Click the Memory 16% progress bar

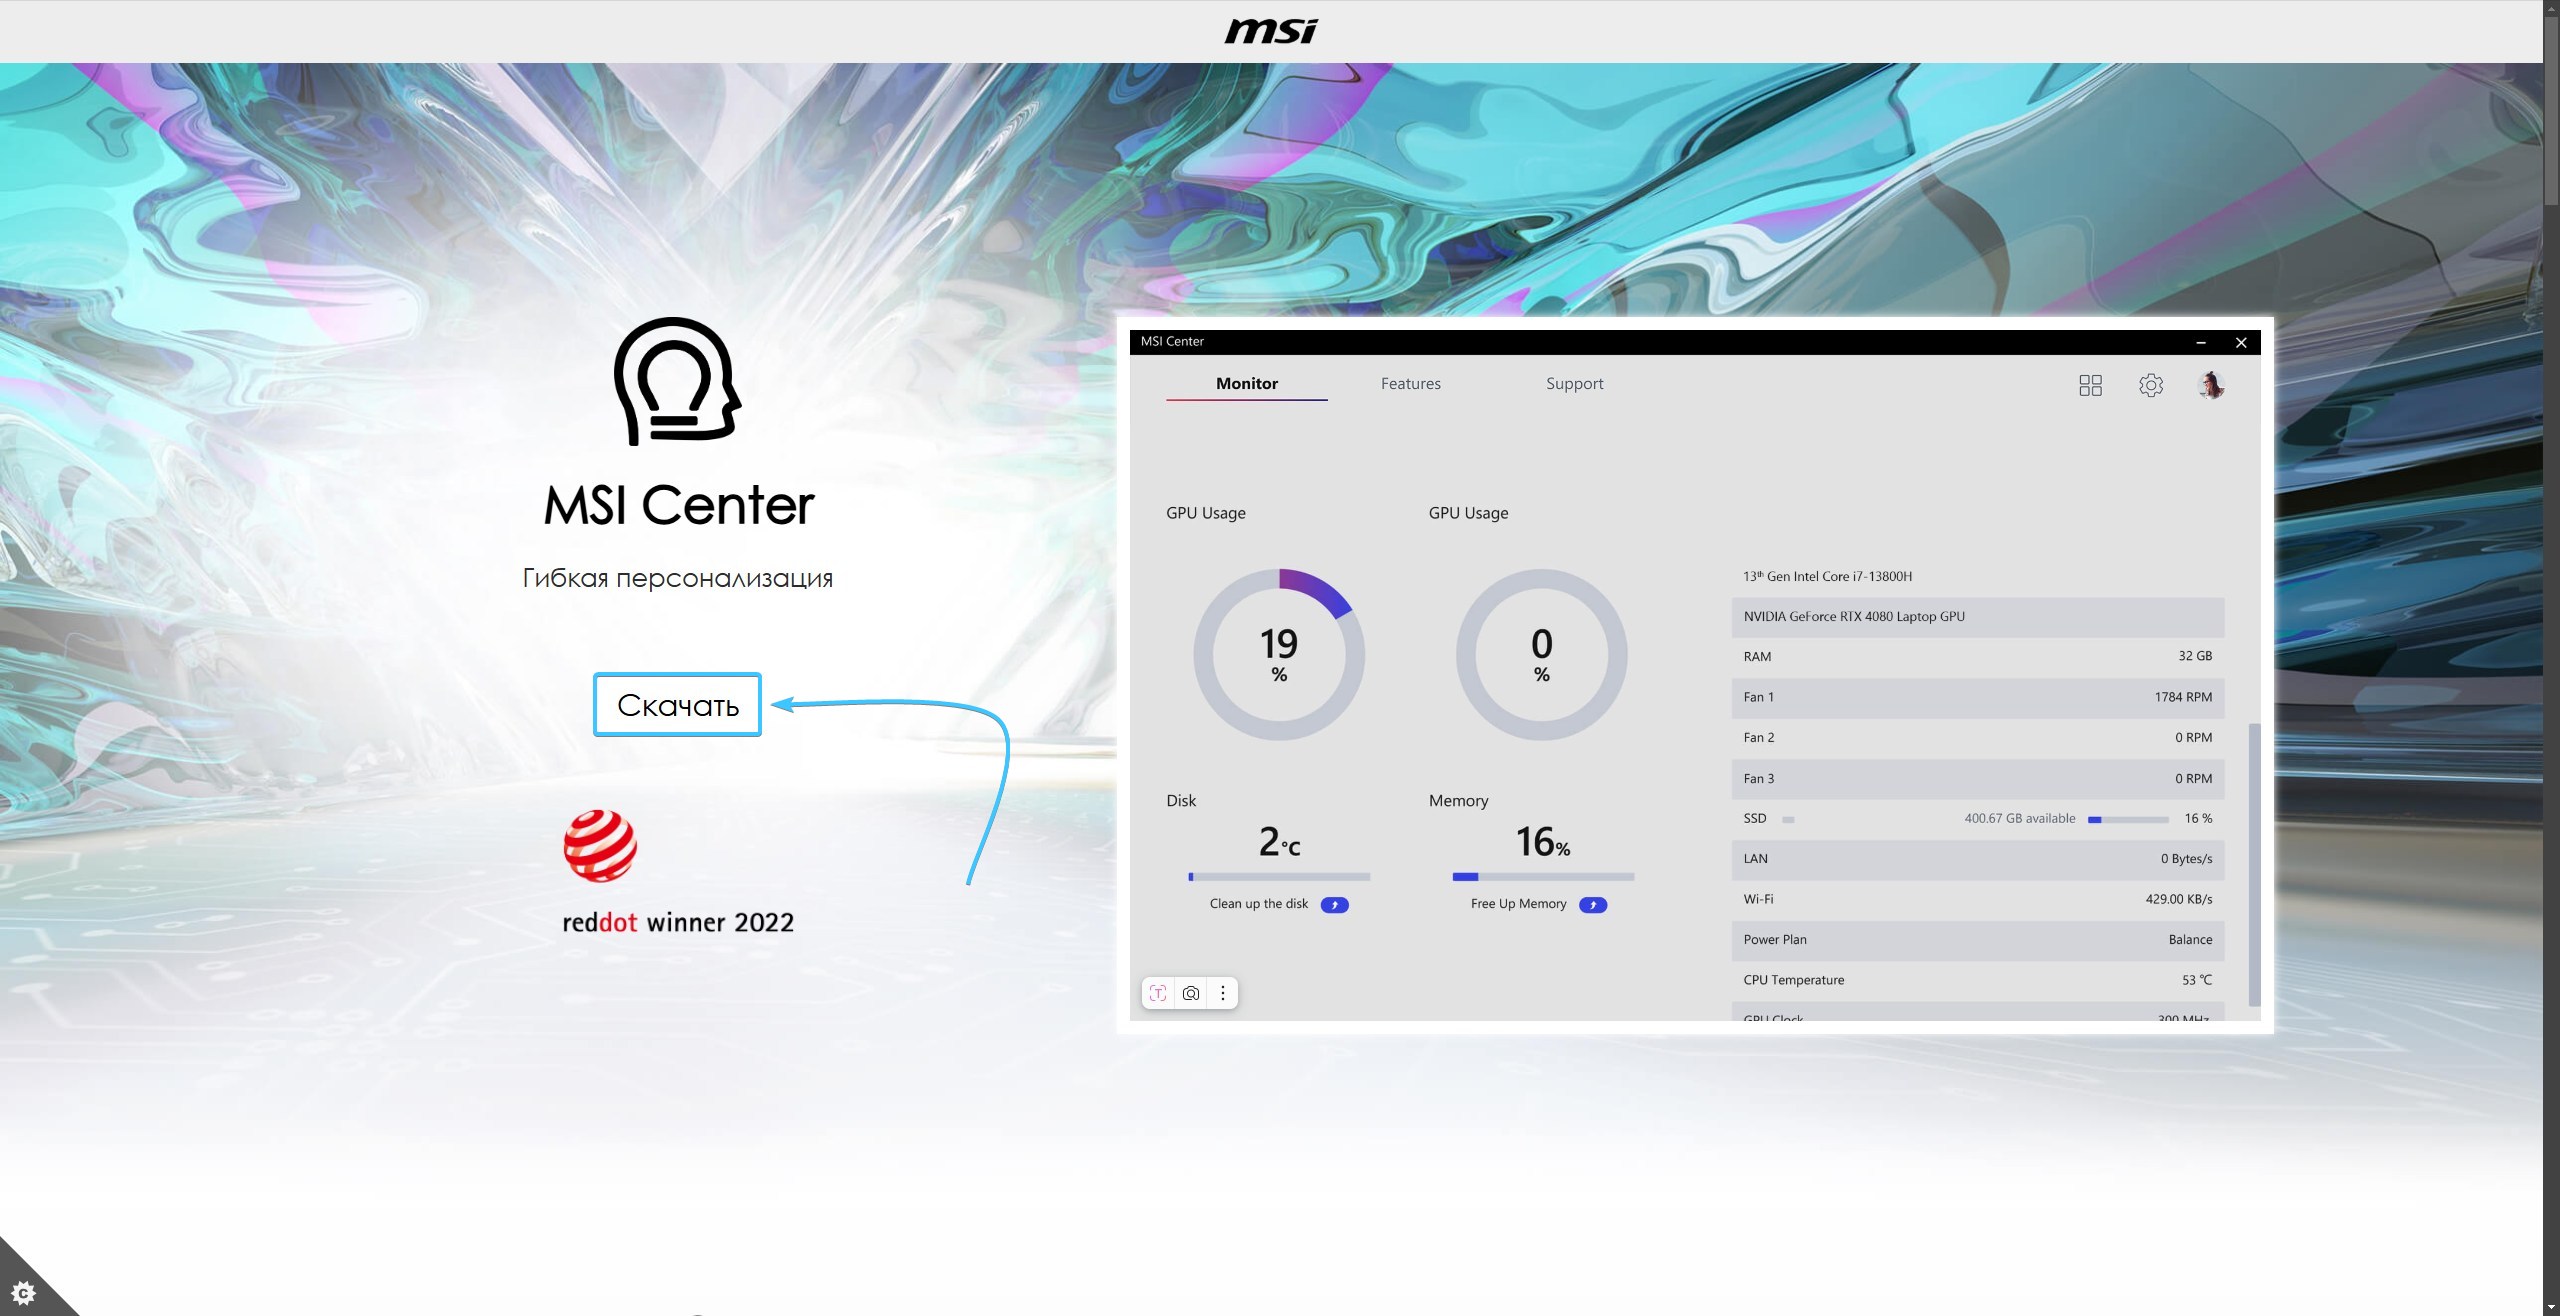pos(1543,877)
